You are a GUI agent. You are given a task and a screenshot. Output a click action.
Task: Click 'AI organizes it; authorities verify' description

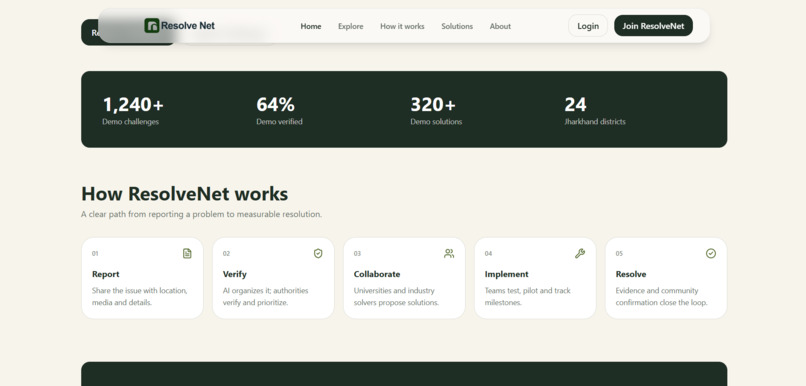266,297
